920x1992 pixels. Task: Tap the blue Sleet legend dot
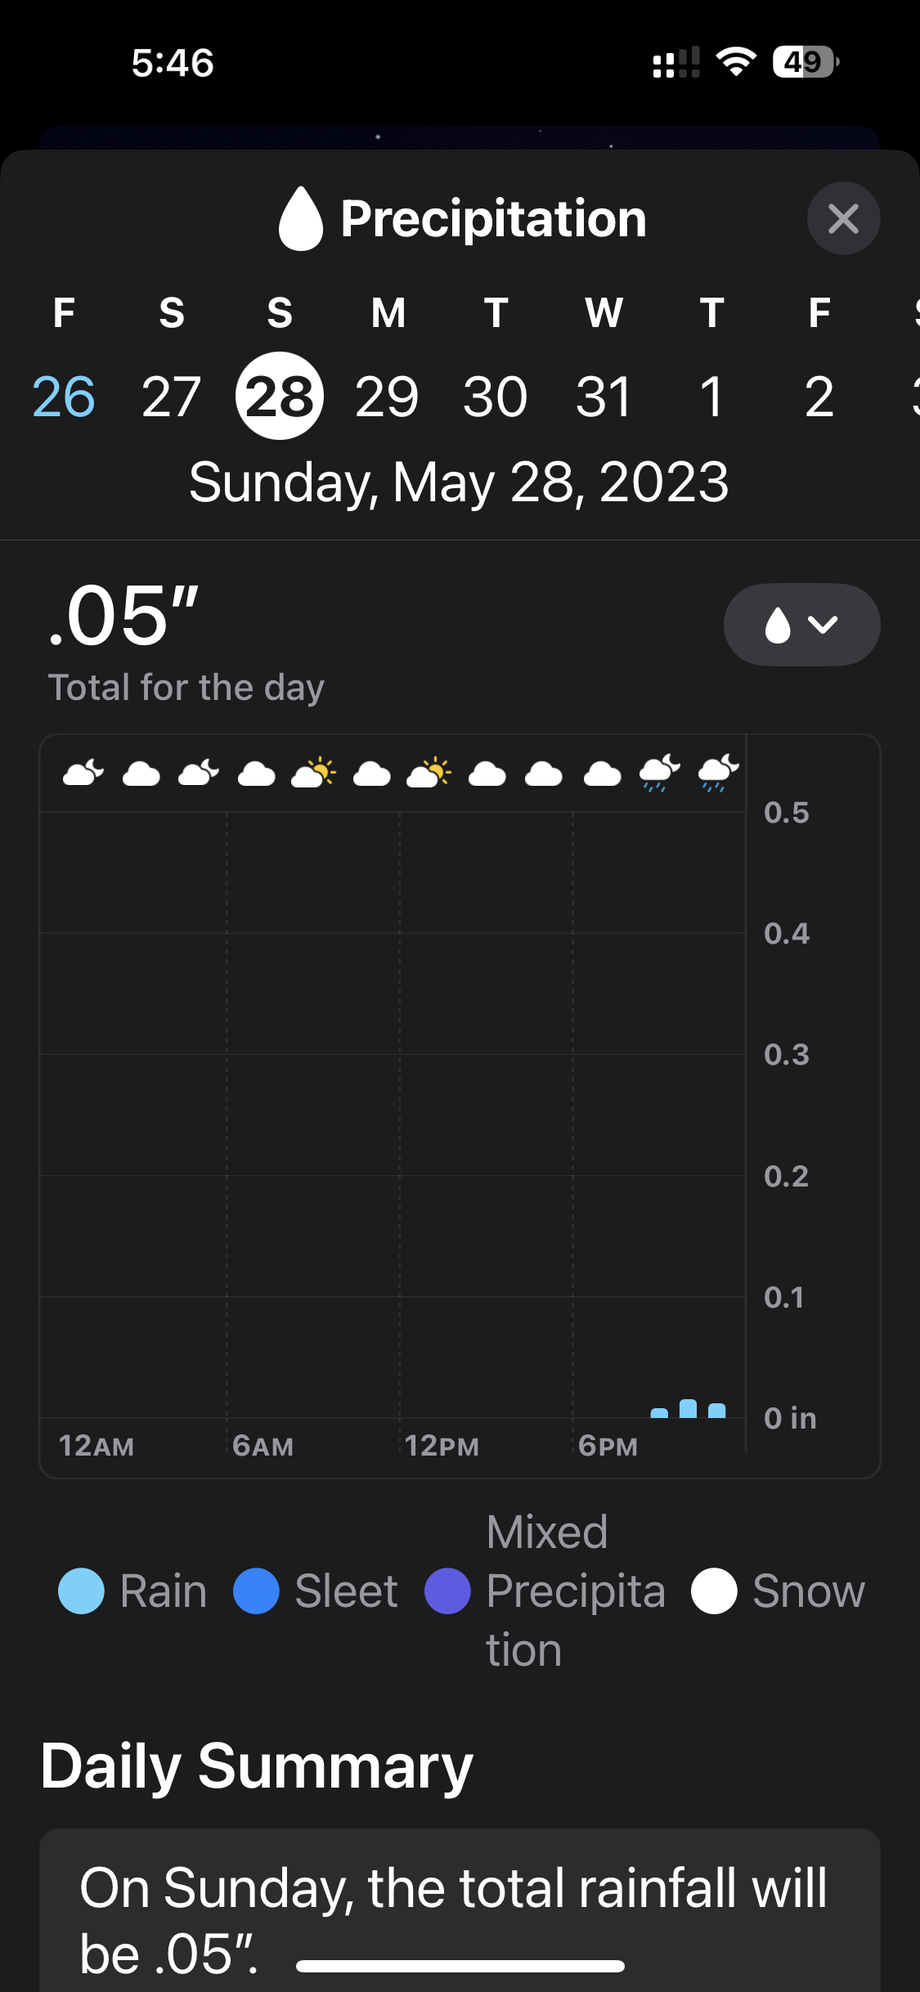point(256,1591)
